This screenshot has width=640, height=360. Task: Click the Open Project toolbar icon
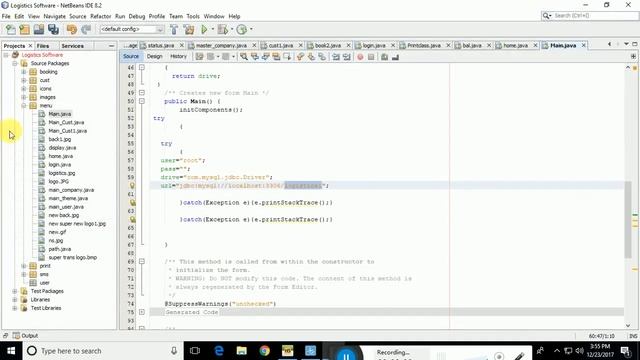click(39, 29)
